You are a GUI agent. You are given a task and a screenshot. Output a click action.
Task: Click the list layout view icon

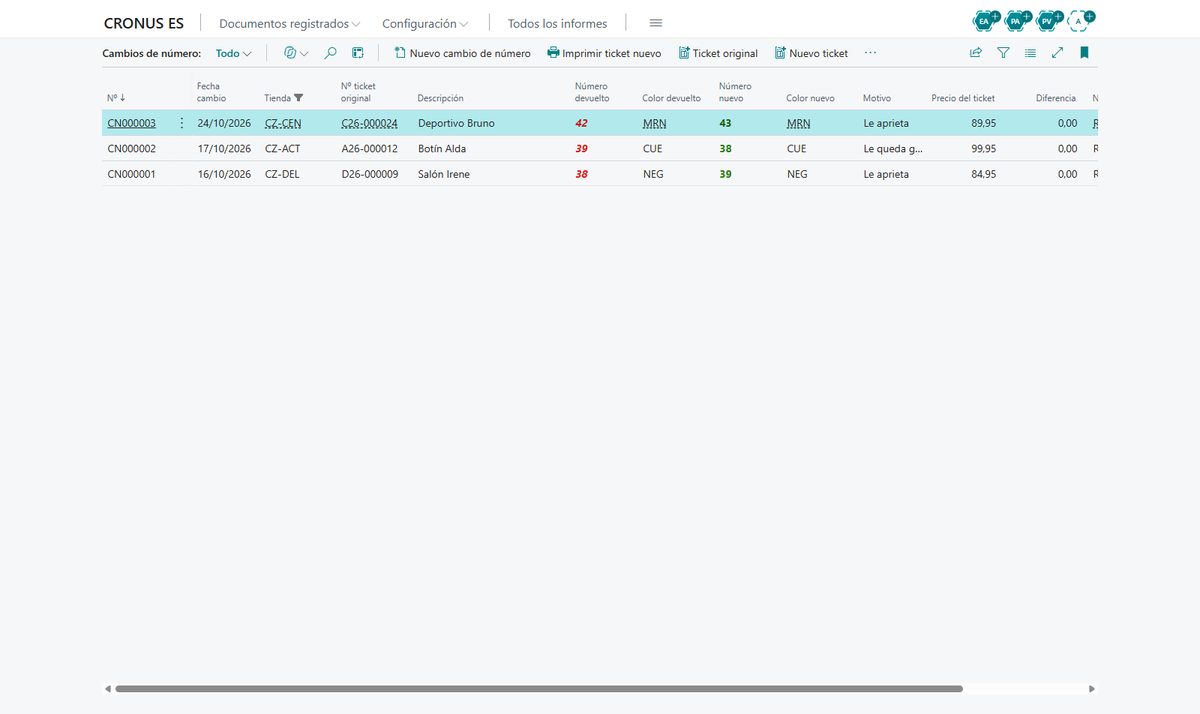coord(358,53)
